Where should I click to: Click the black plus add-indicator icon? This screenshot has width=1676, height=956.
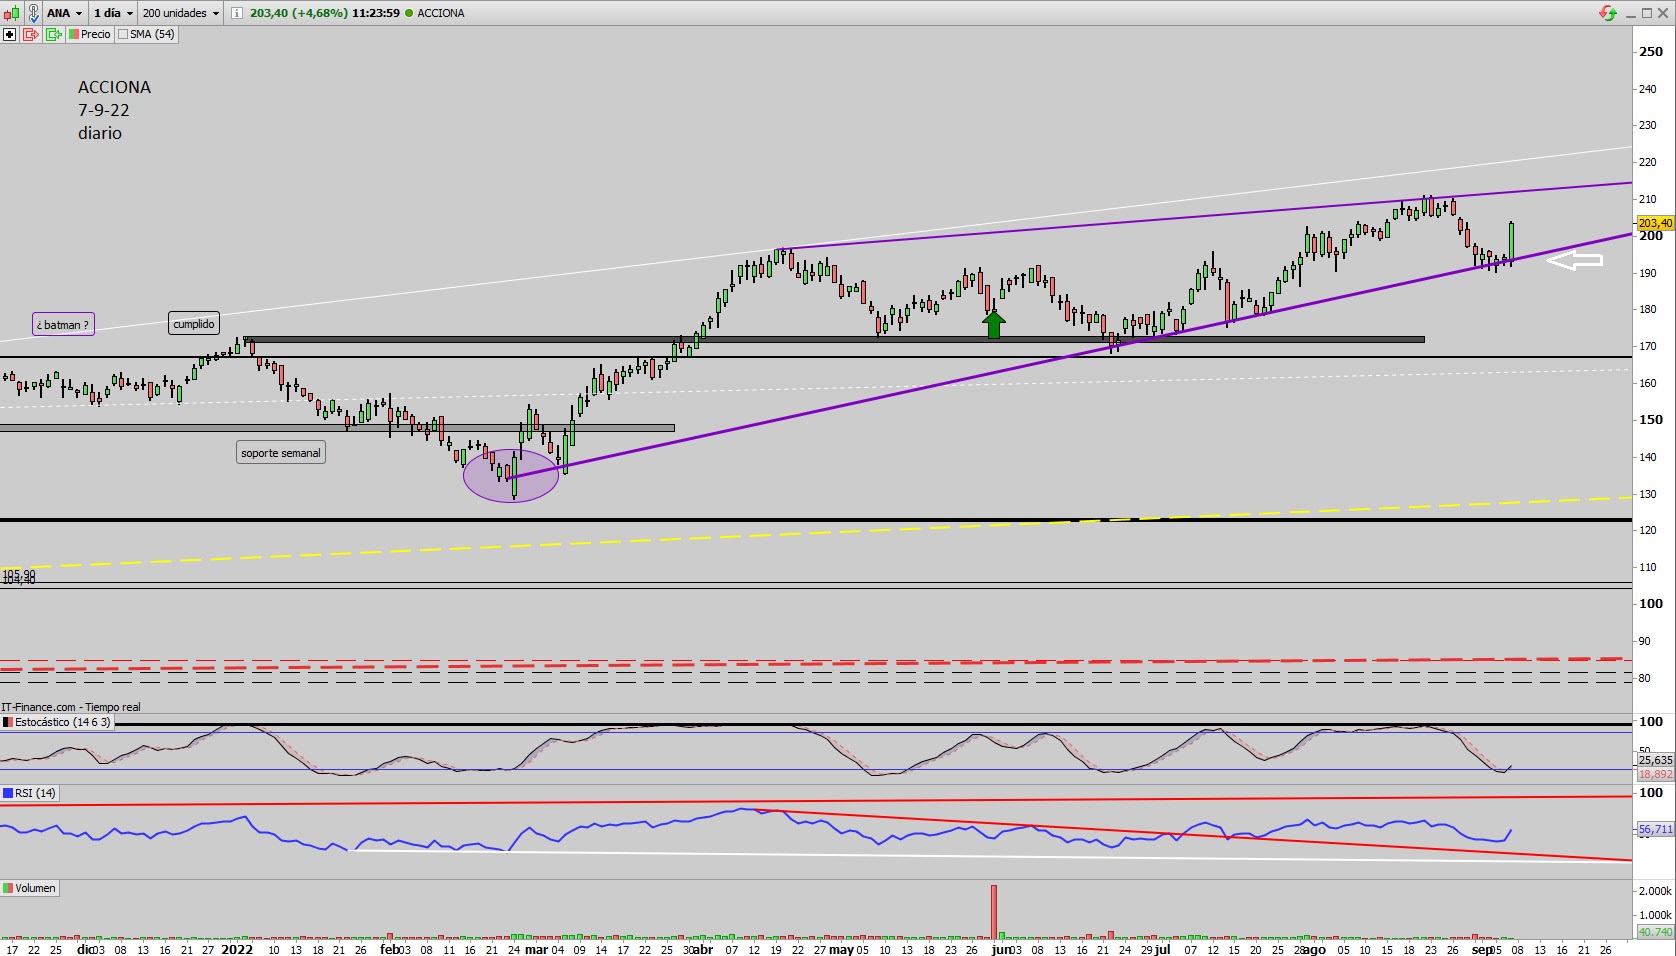click(x=10, y=34)
